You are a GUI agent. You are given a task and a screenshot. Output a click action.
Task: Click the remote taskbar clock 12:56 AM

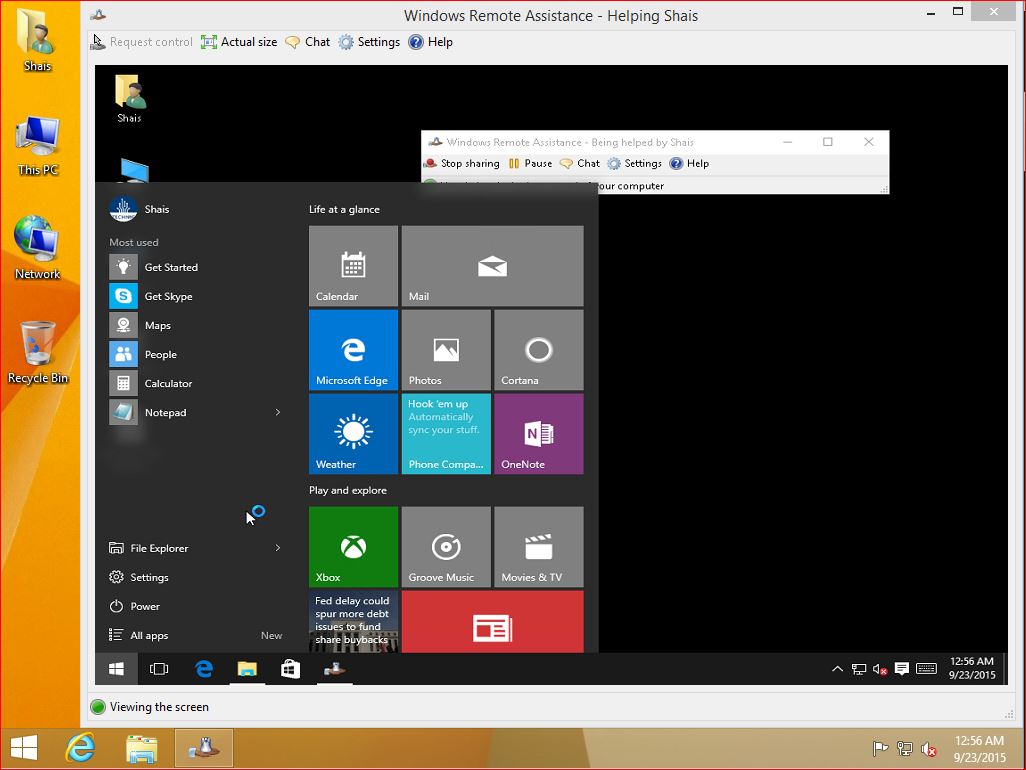[x=972, y=668]
